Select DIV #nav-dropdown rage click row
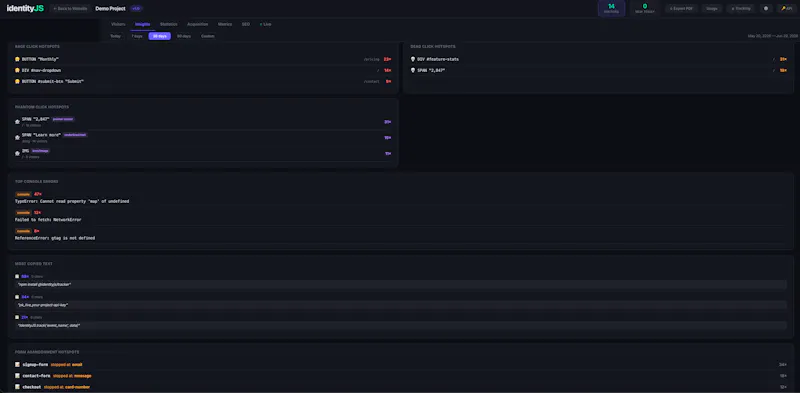Screen dimensions: 800x393 coord(203,70)
